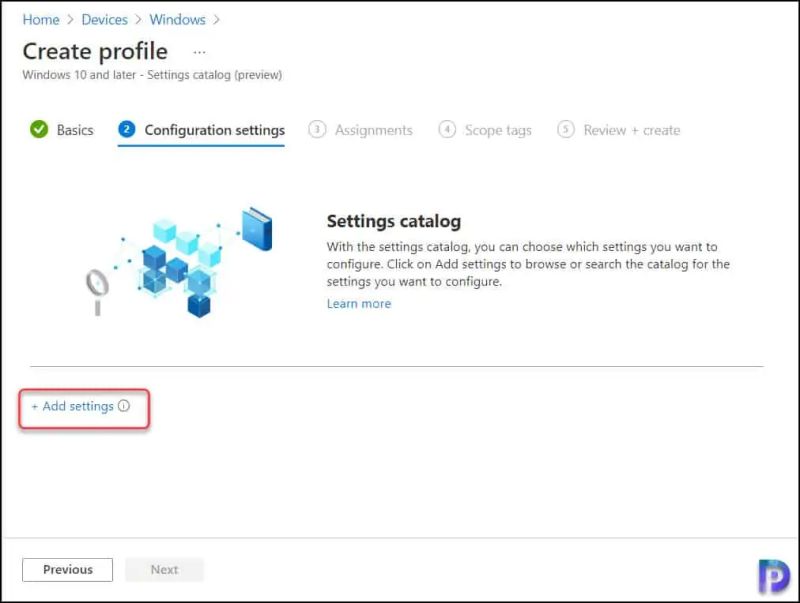Image resolution: width=800 pixels, height=603 pixels.
Task: Select the Configuration settings step
Action: pyautogui.click(x=214, y=129)
